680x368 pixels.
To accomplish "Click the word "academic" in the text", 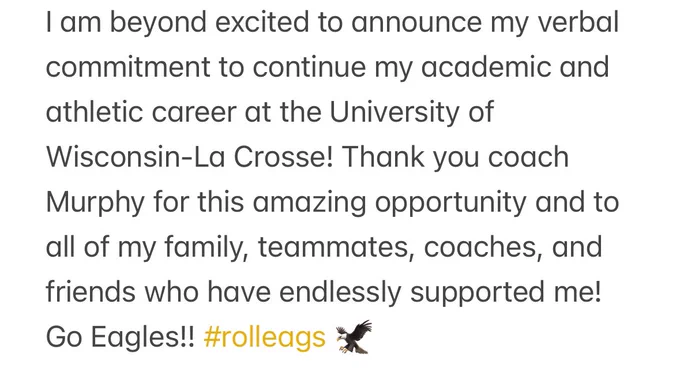I will [x=486, y=67].
